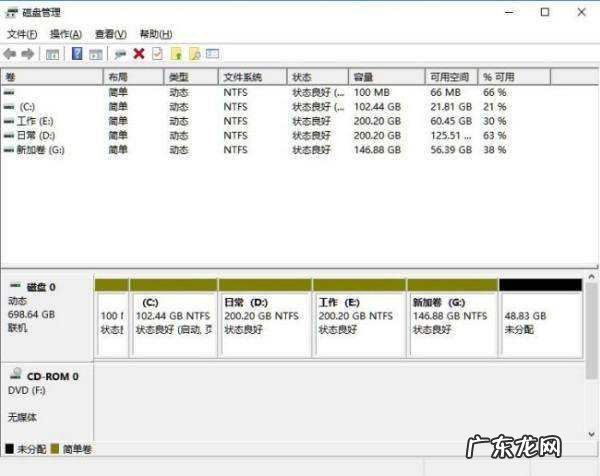Toggle the show/hide console tree icon
Screen dimensions: 600x476
point(52,54)
